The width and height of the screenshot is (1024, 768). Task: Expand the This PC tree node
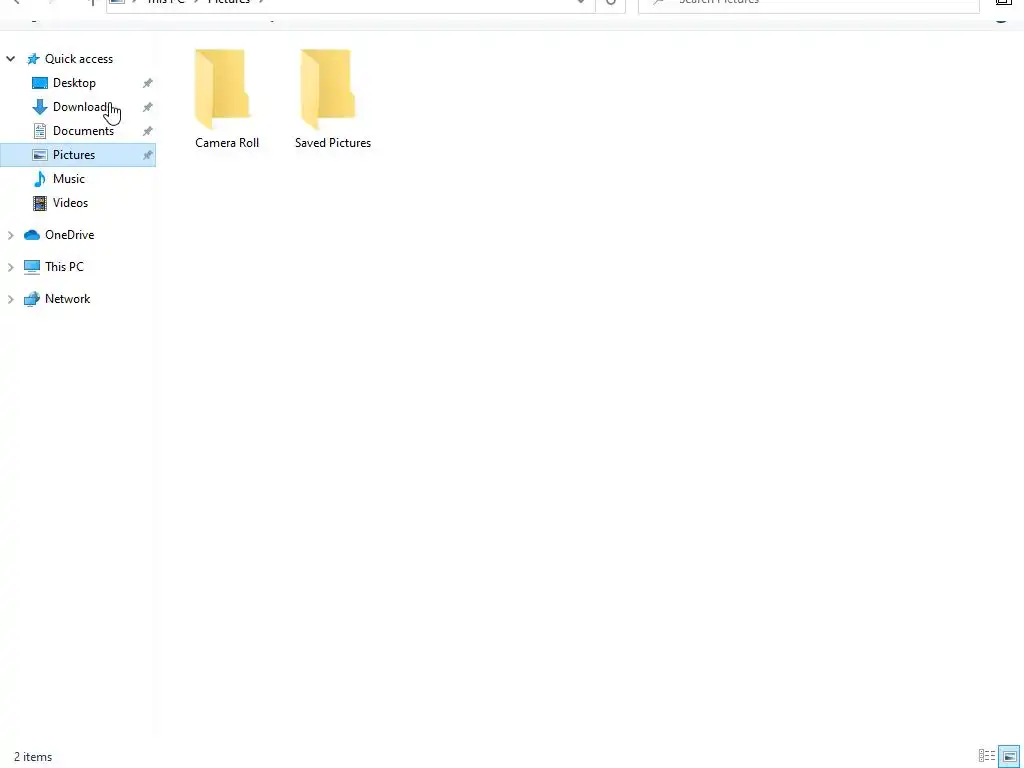click(10, 267)
